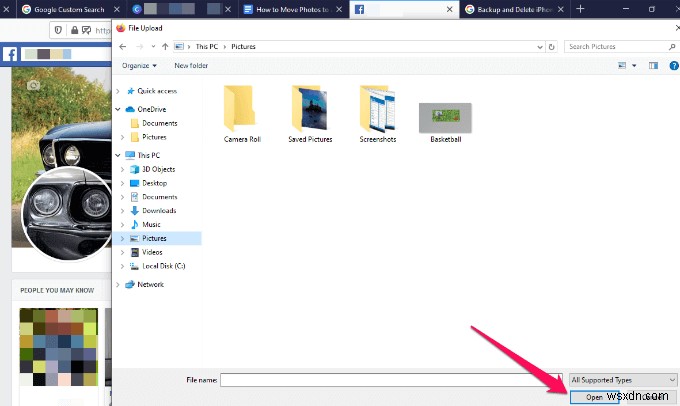Screen dimensions: 680x406
Task: Select the Camera Roll folder
Action: (242, 114)
